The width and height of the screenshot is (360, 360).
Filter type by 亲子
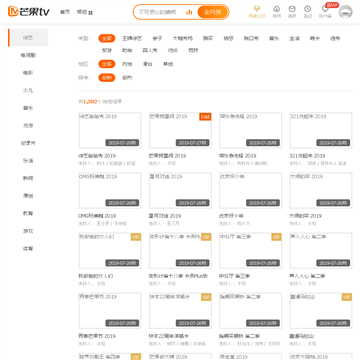pyautogui.click(x=157, y=38)
